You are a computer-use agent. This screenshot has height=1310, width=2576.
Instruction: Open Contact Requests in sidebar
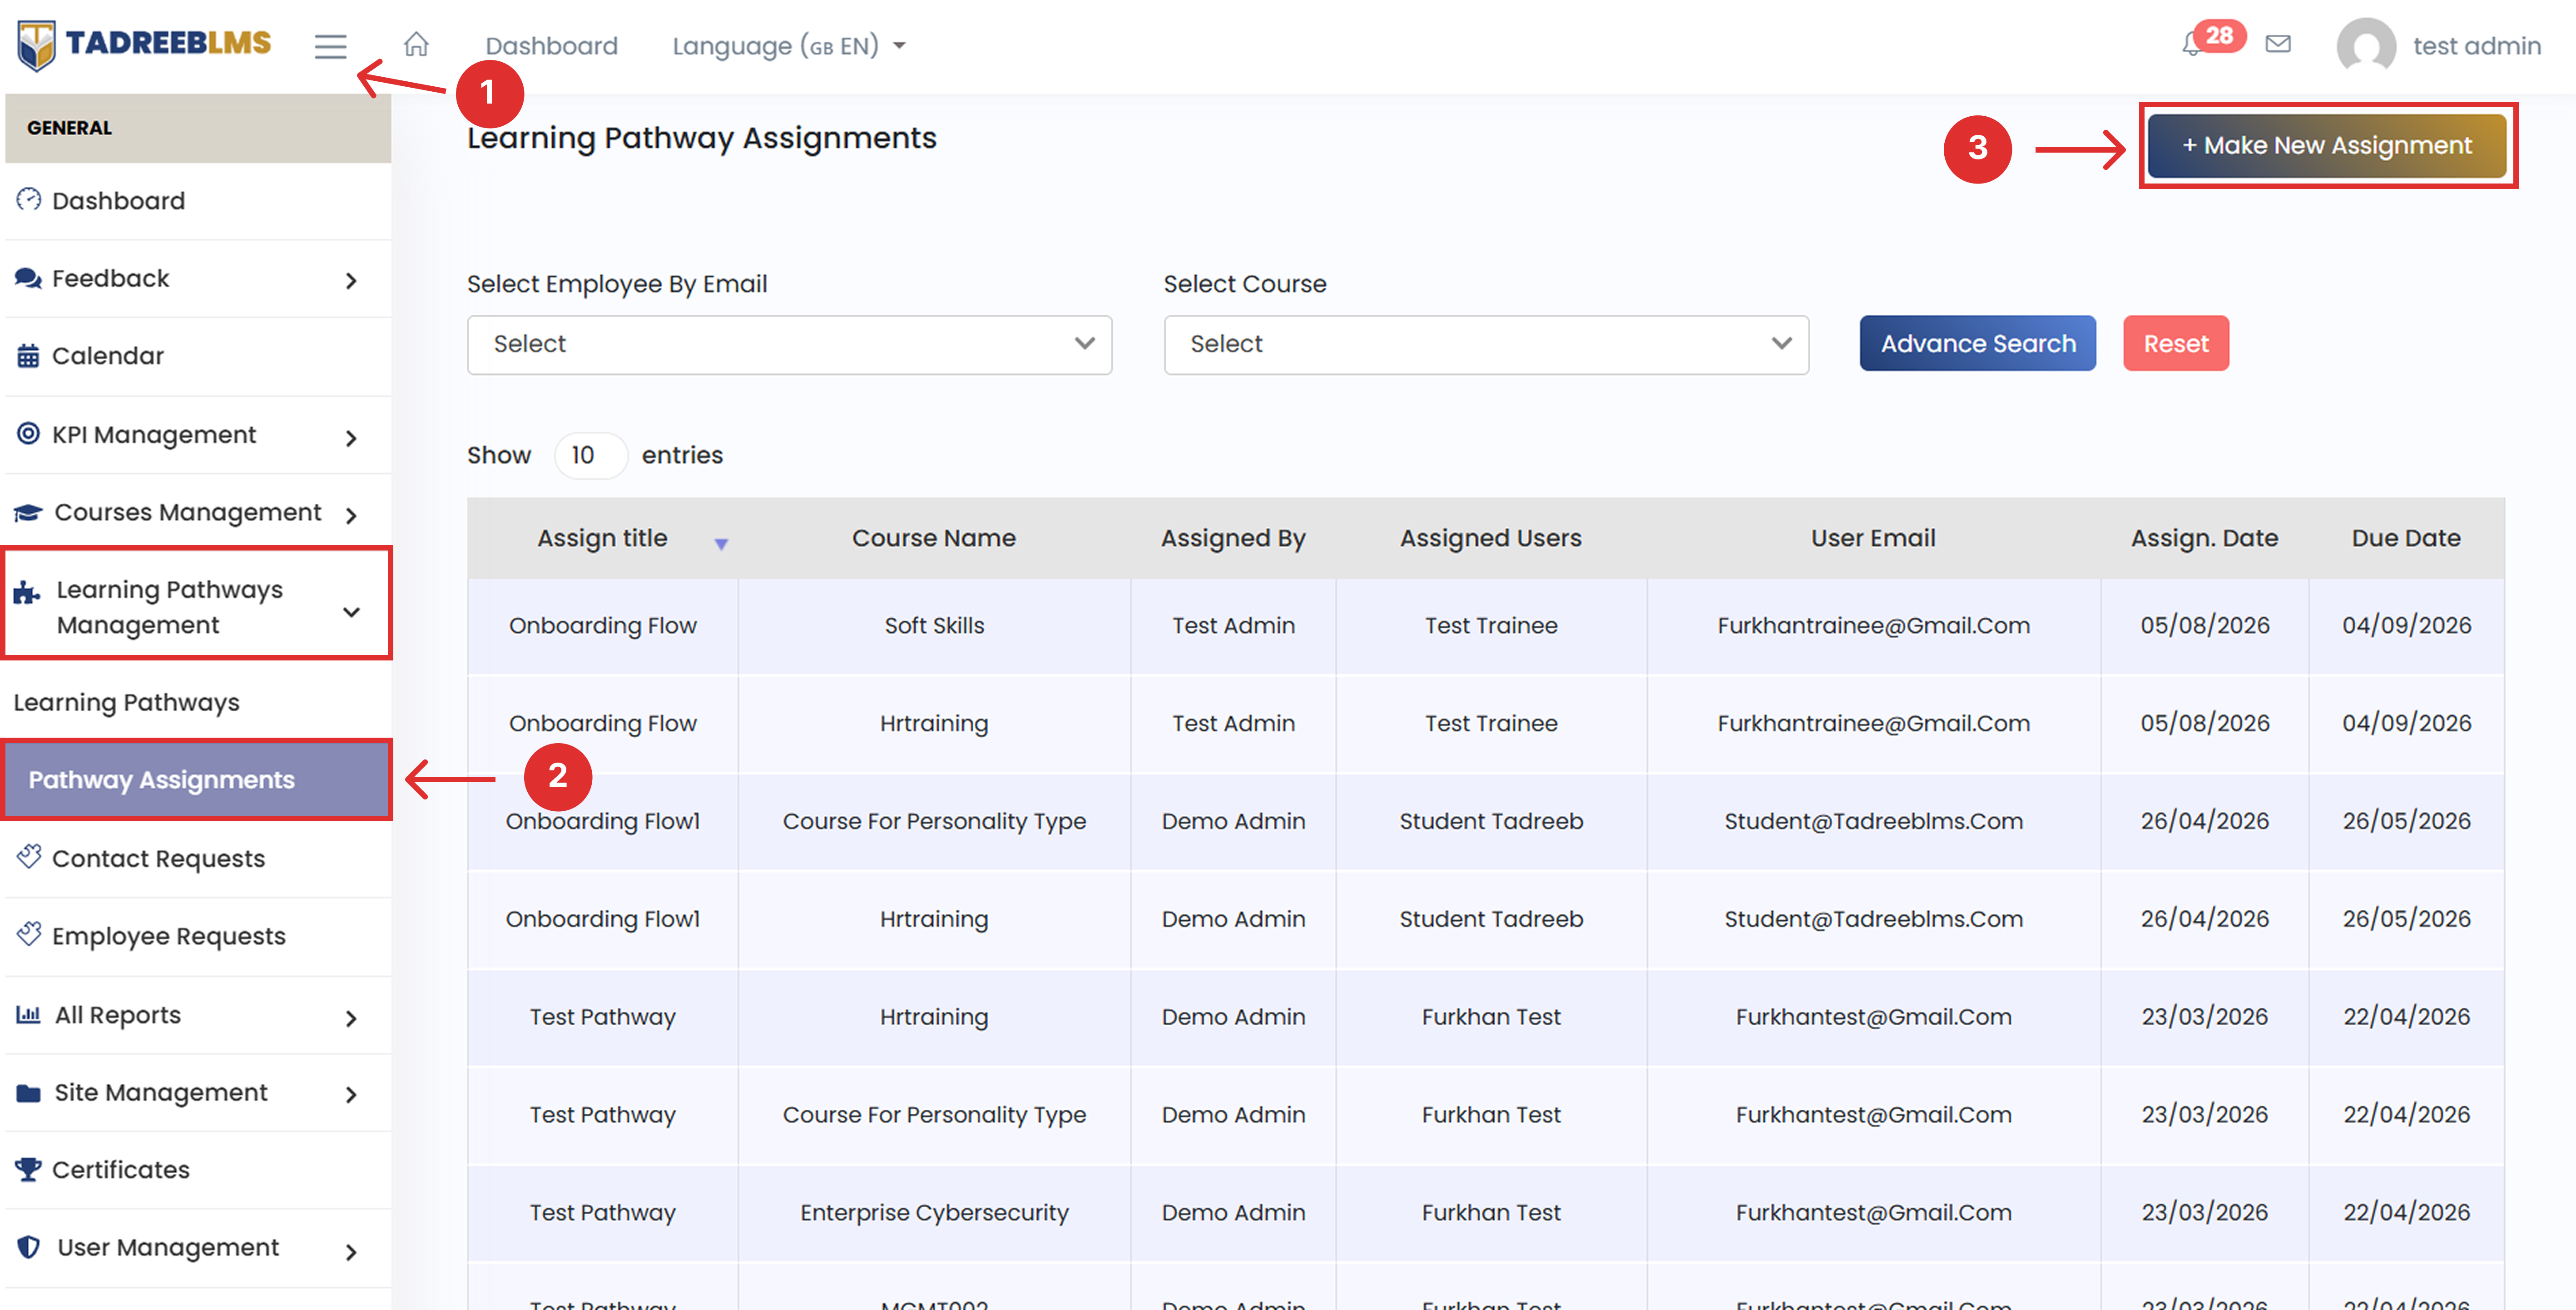tap(198, 858)
